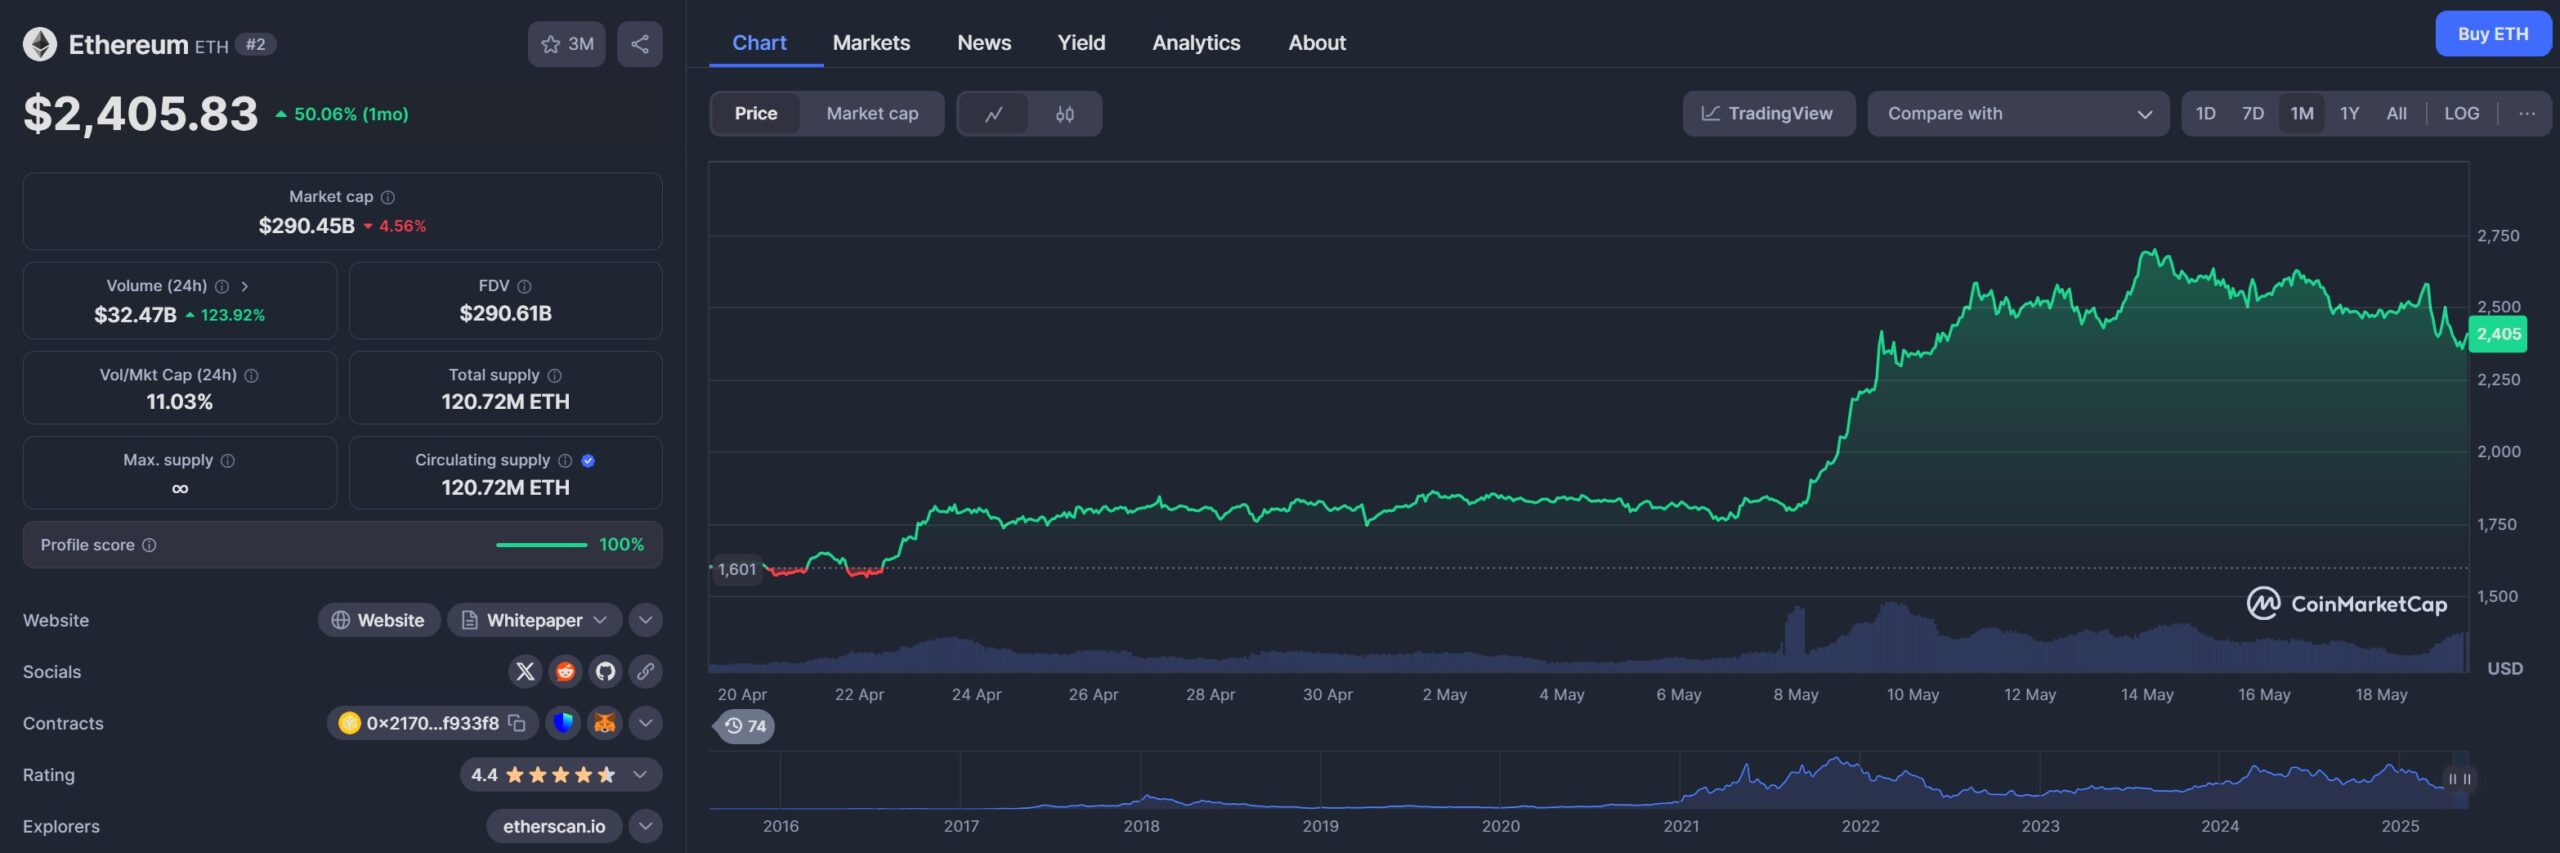2560x853 pixels.
Task: Click the range handle on the overview chart
Action: click(2459, 779)
